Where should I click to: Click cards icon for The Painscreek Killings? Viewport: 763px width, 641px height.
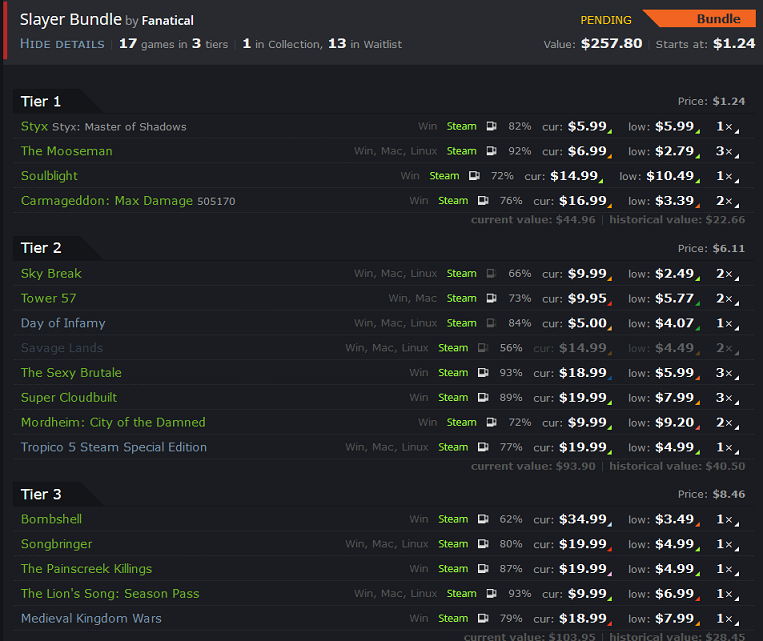click(483, 569)
